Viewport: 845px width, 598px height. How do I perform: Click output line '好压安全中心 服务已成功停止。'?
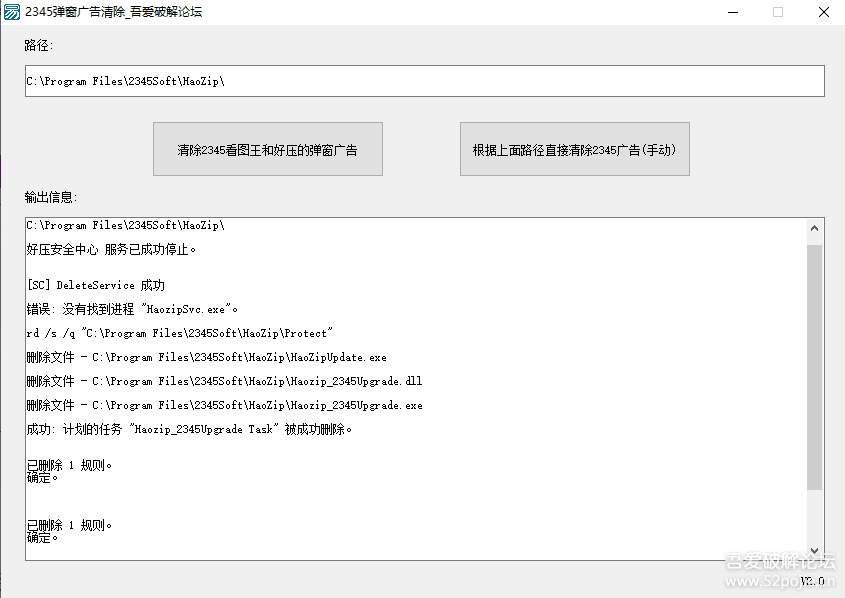(111, 249)
